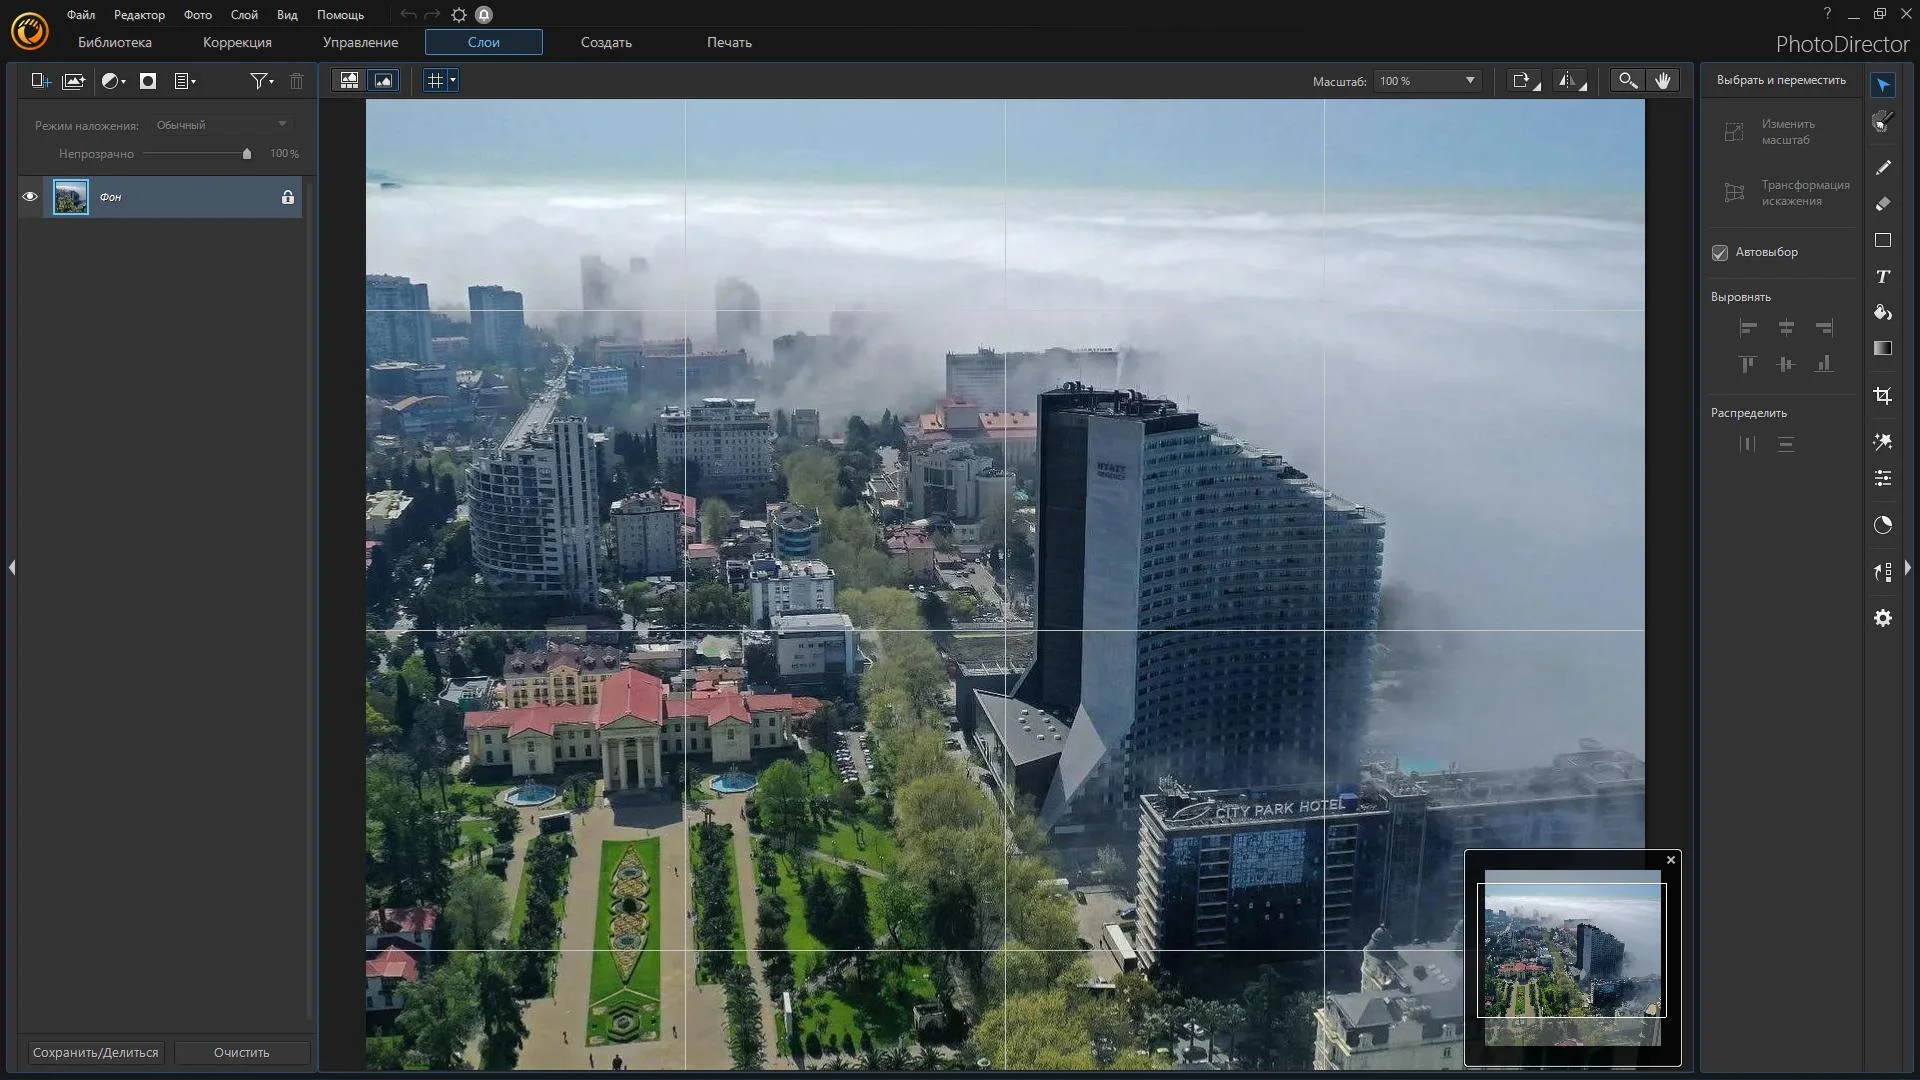This screenshot has height=1080, width=1920.
Task: Uncheck the Автовыбор checkbox
Action: point(1720,253)
